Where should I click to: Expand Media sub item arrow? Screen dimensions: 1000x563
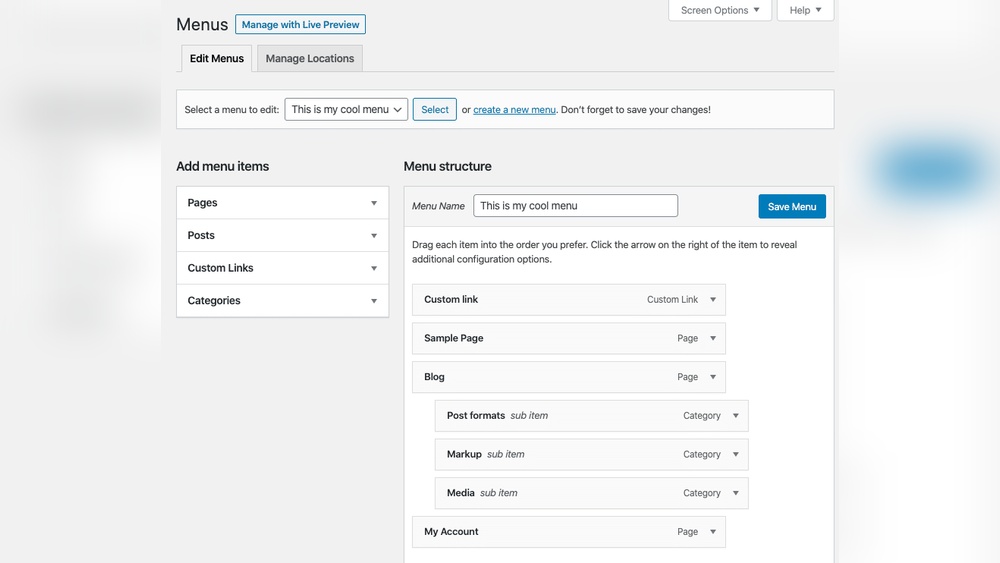point(735,493)
